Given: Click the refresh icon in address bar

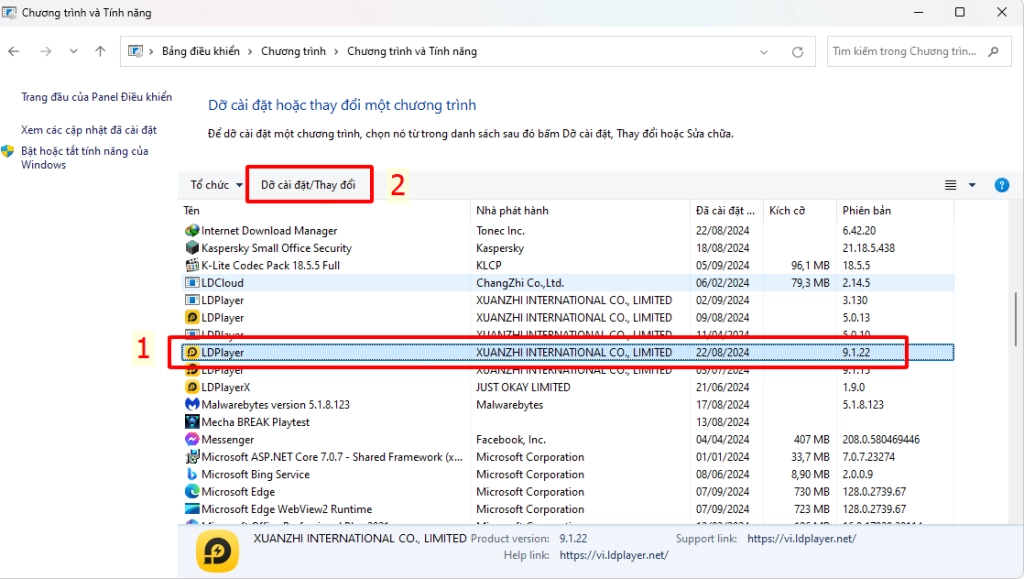Looking at the screenshot, I should pyautogui.click(x=797, y=51).
